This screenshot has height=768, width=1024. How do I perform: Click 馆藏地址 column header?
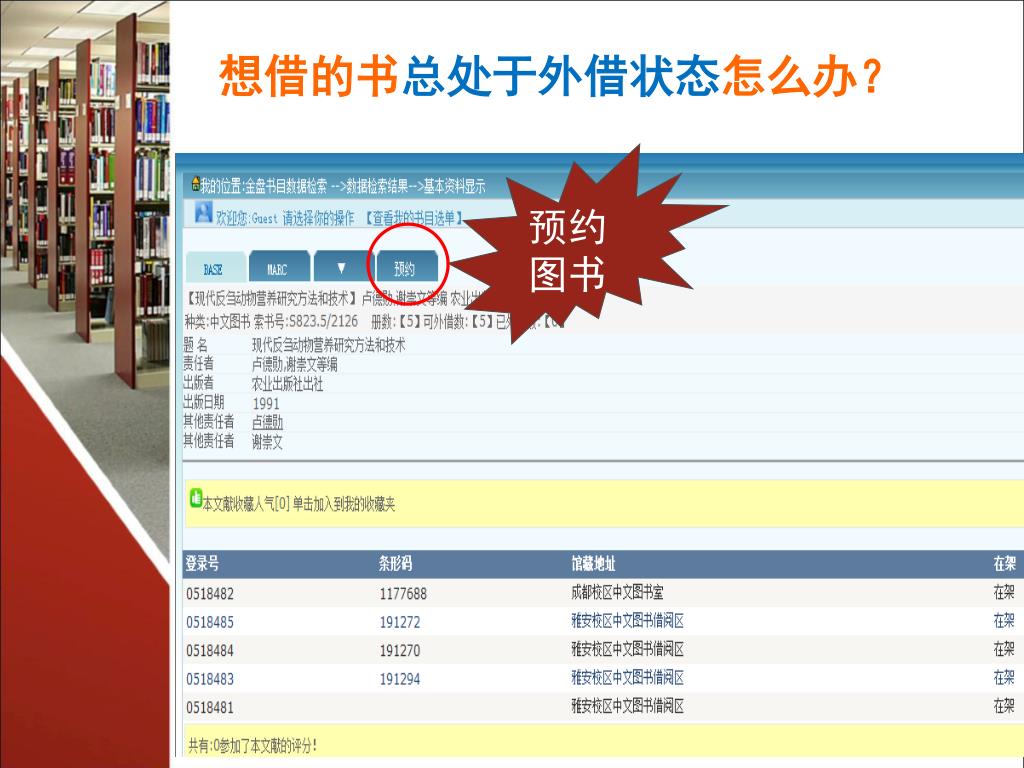[x=593, y=564]
